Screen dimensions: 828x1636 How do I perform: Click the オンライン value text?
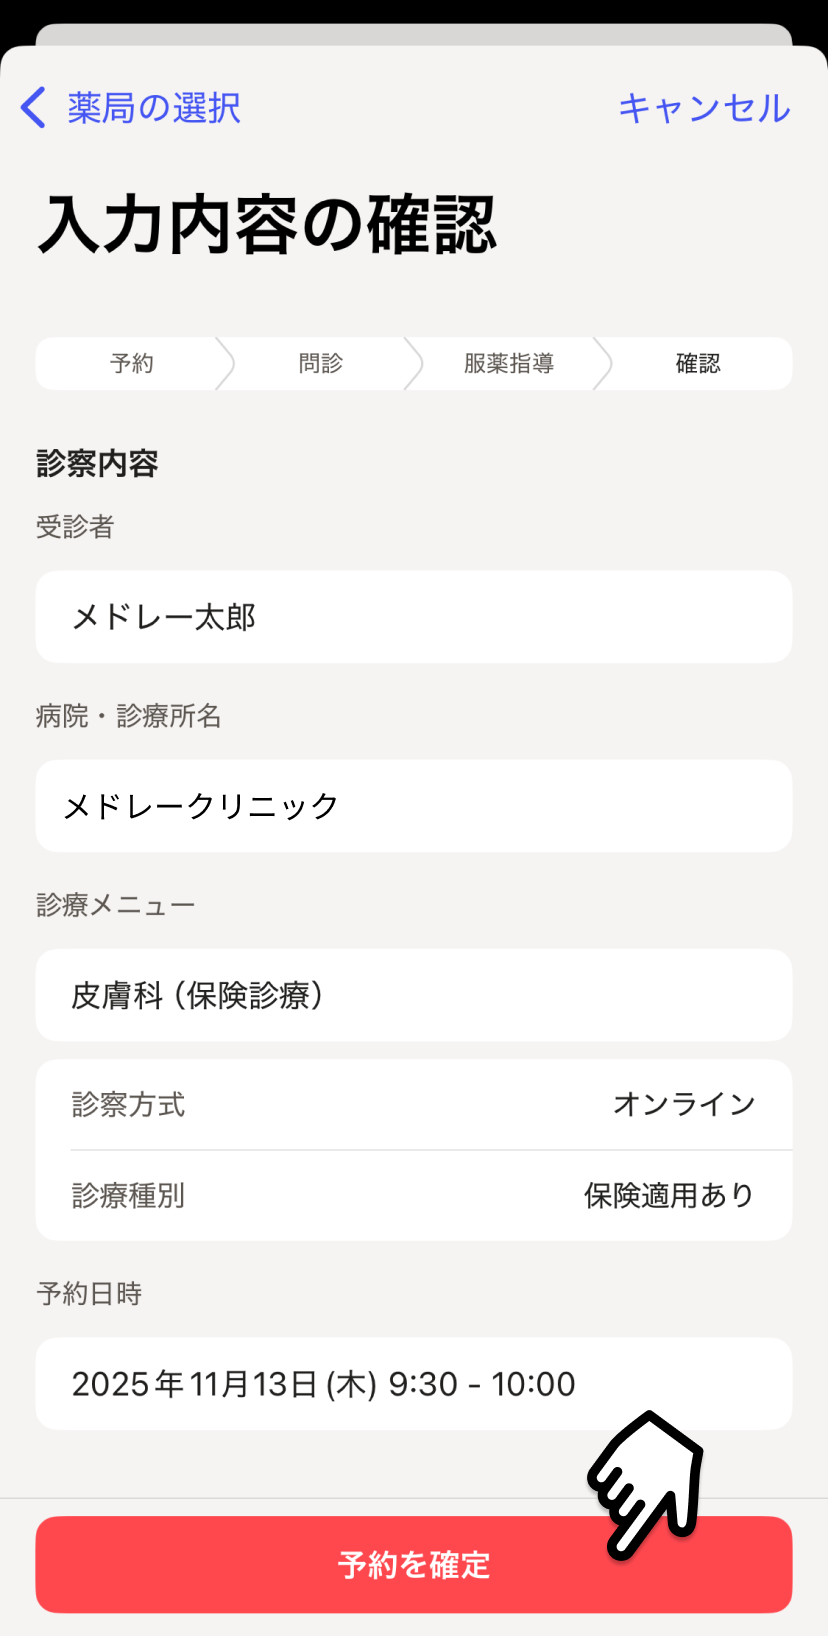684,1104
